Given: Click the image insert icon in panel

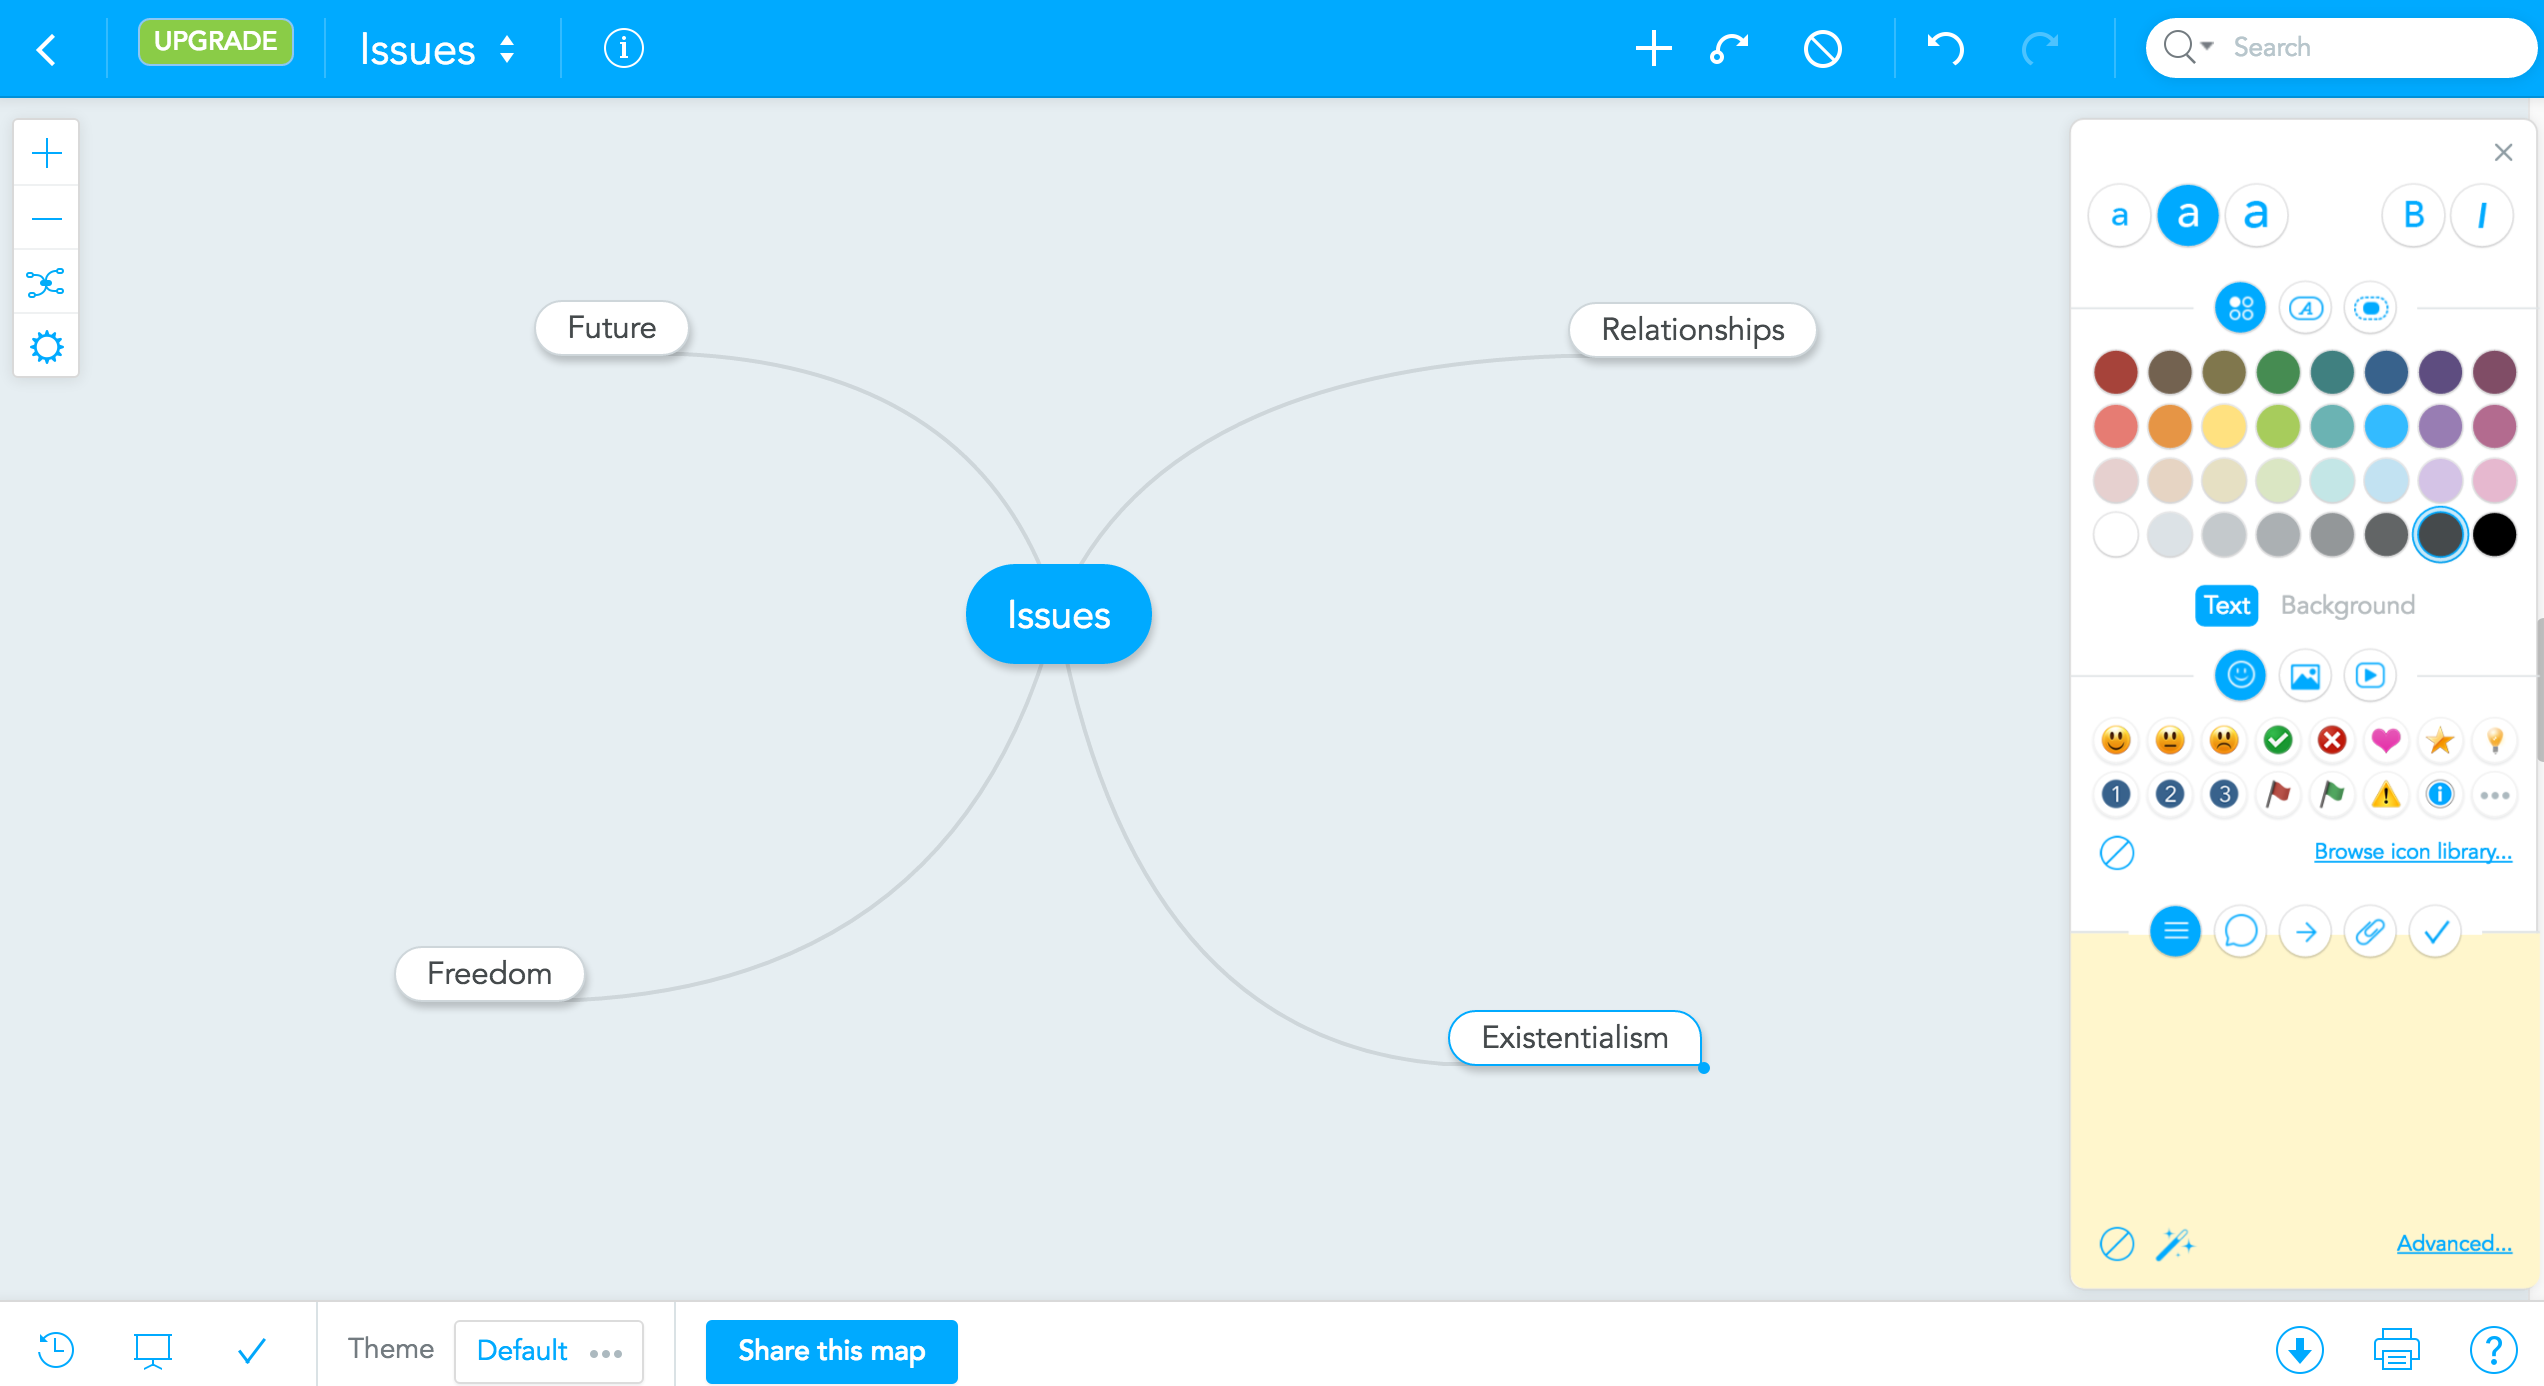Looking at the screenshot, I should [2305, 674].
